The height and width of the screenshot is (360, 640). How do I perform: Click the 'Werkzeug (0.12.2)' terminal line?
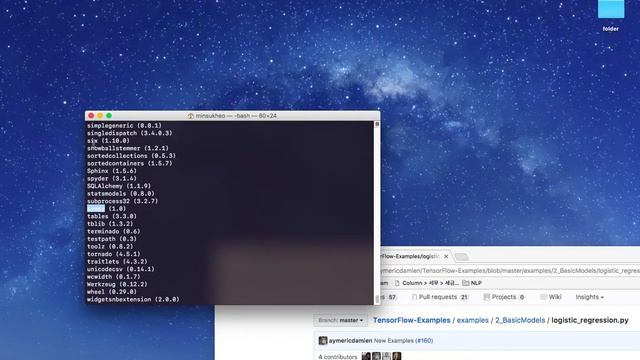(x=117, y=284)
